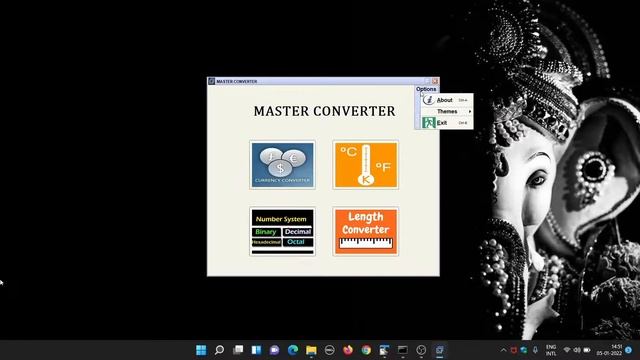The image size is (640, 360).
Task: Close the Master Converter window
Action: tap(435, 81)
